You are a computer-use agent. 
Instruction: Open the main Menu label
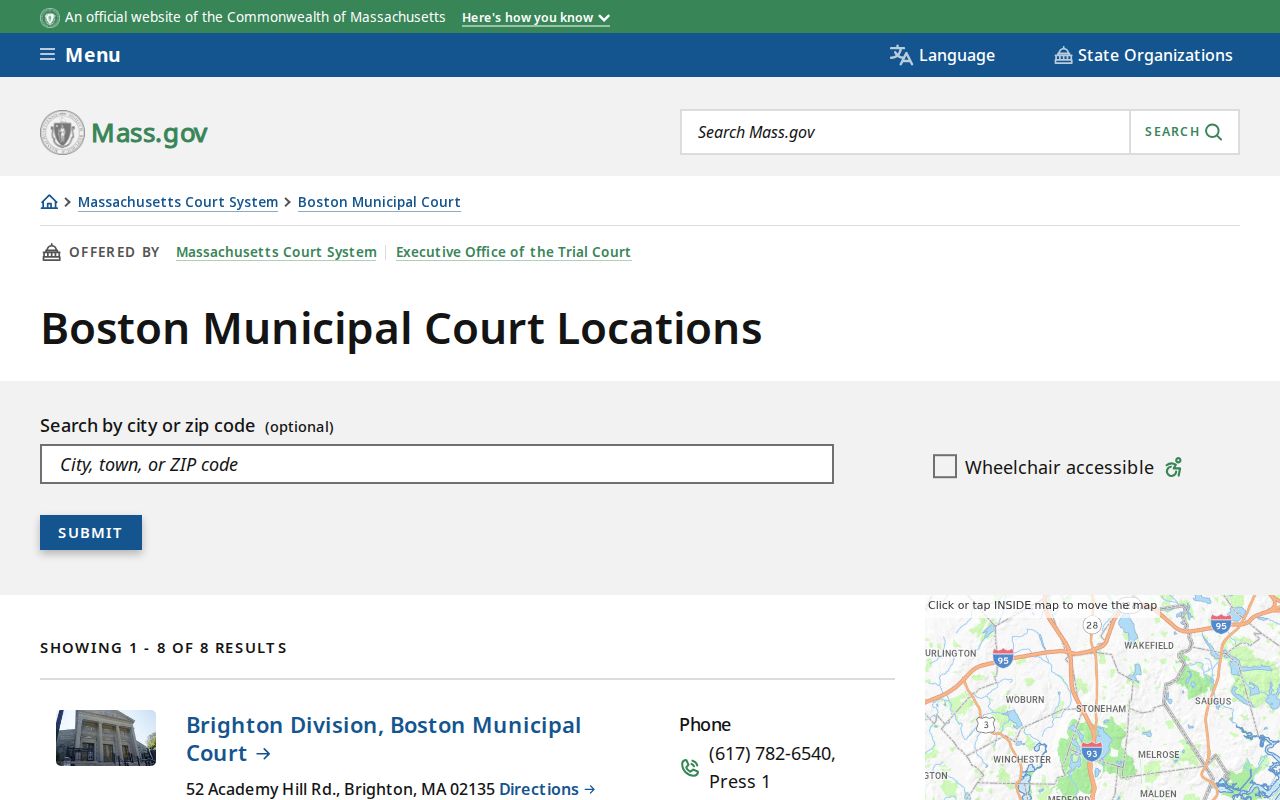click(x=93, y=55)
